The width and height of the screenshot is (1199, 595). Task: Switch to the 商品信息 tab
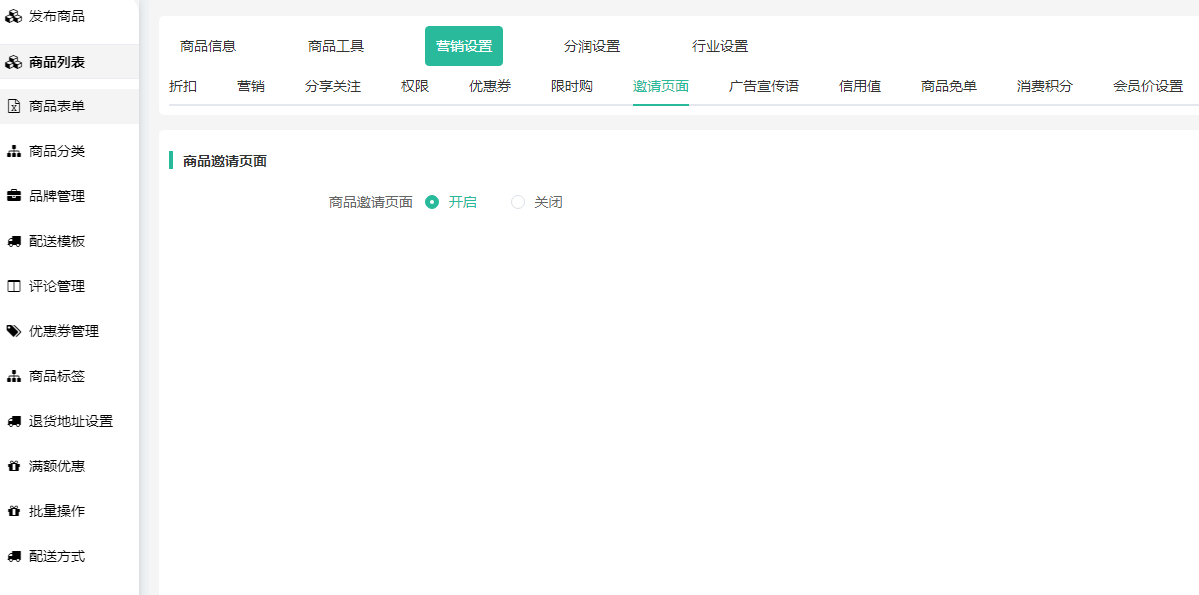coord(208,46)
